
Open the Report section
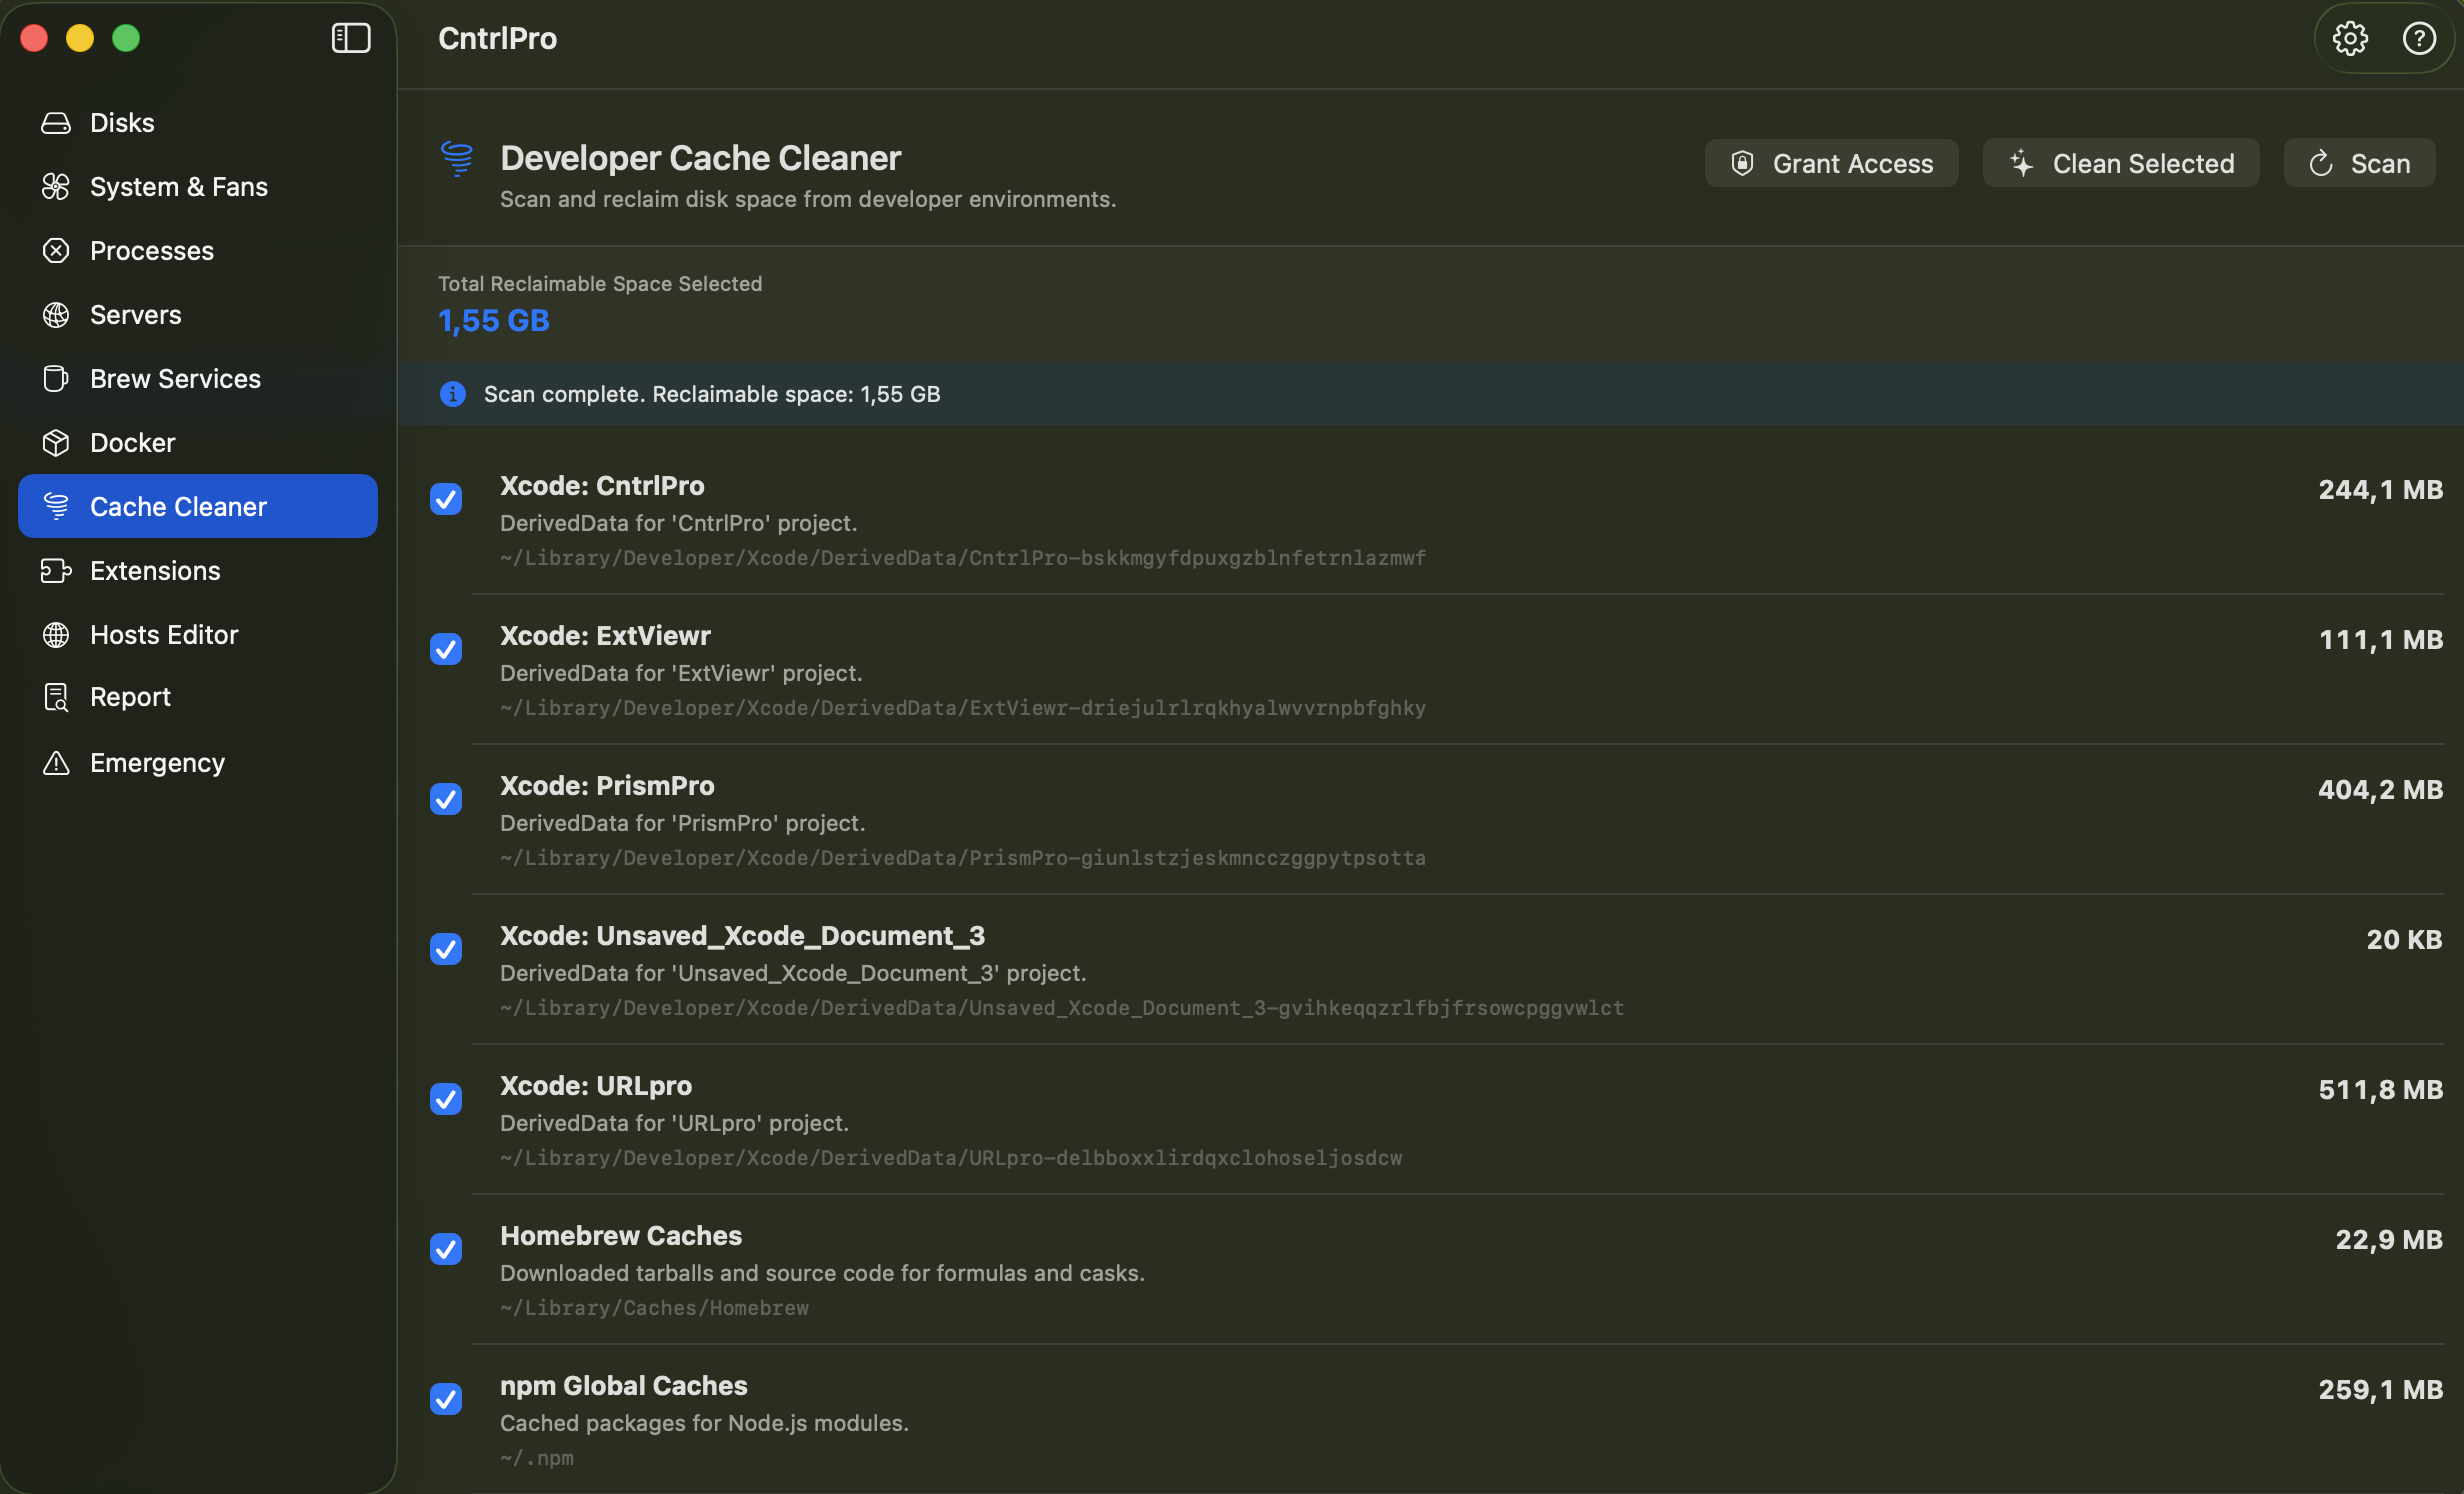(198, 697)
